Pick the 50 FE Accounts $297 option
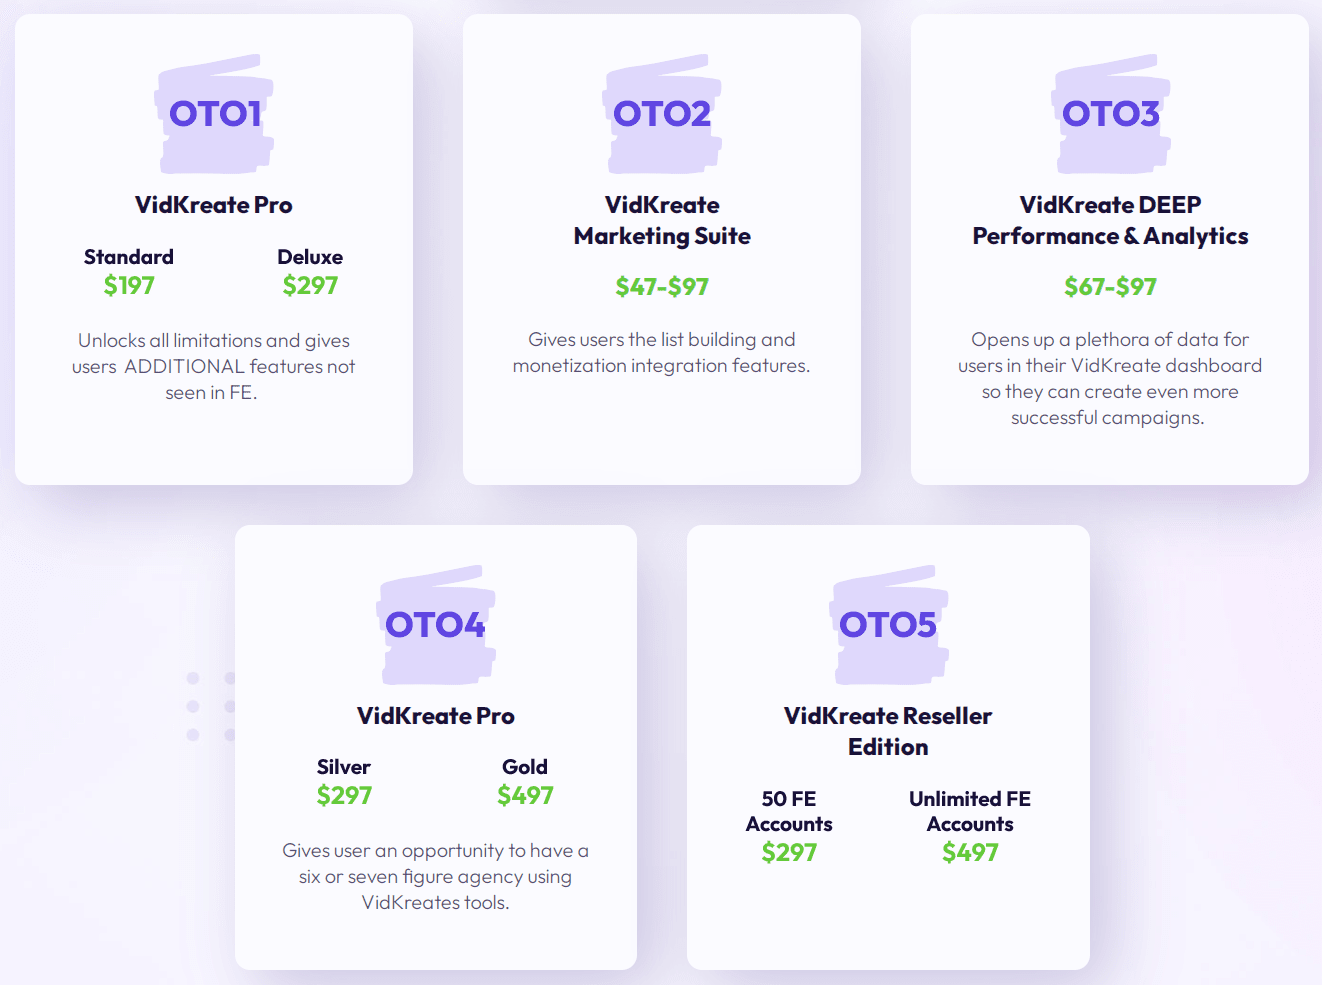Viewport: 1322px width, 985px height. point(789,826)
